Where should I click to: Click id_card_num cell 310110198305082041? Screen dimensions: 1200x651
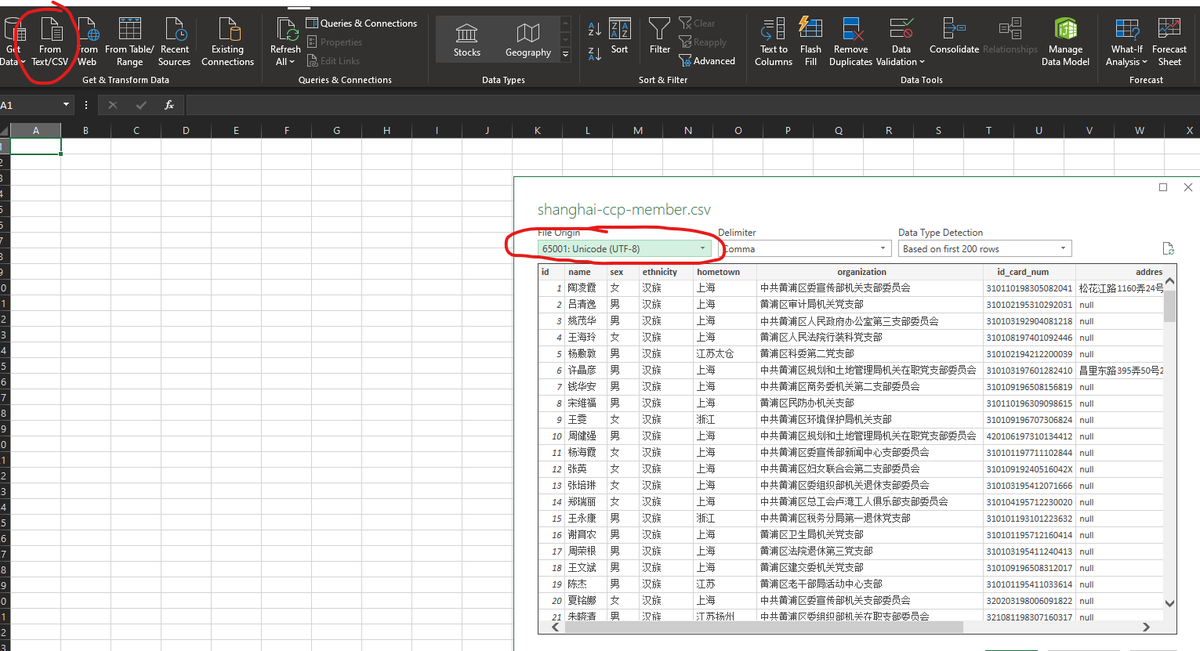[x=1028, y=288]
